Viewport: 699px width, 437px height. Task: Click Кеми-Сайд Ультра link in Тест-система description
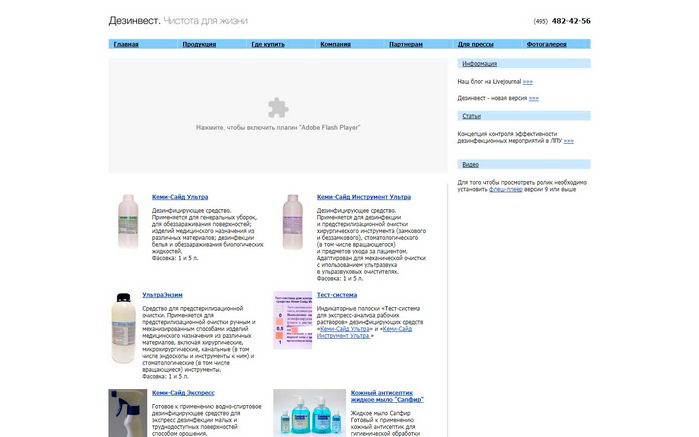pyautogui.click(x=345, y=329)
